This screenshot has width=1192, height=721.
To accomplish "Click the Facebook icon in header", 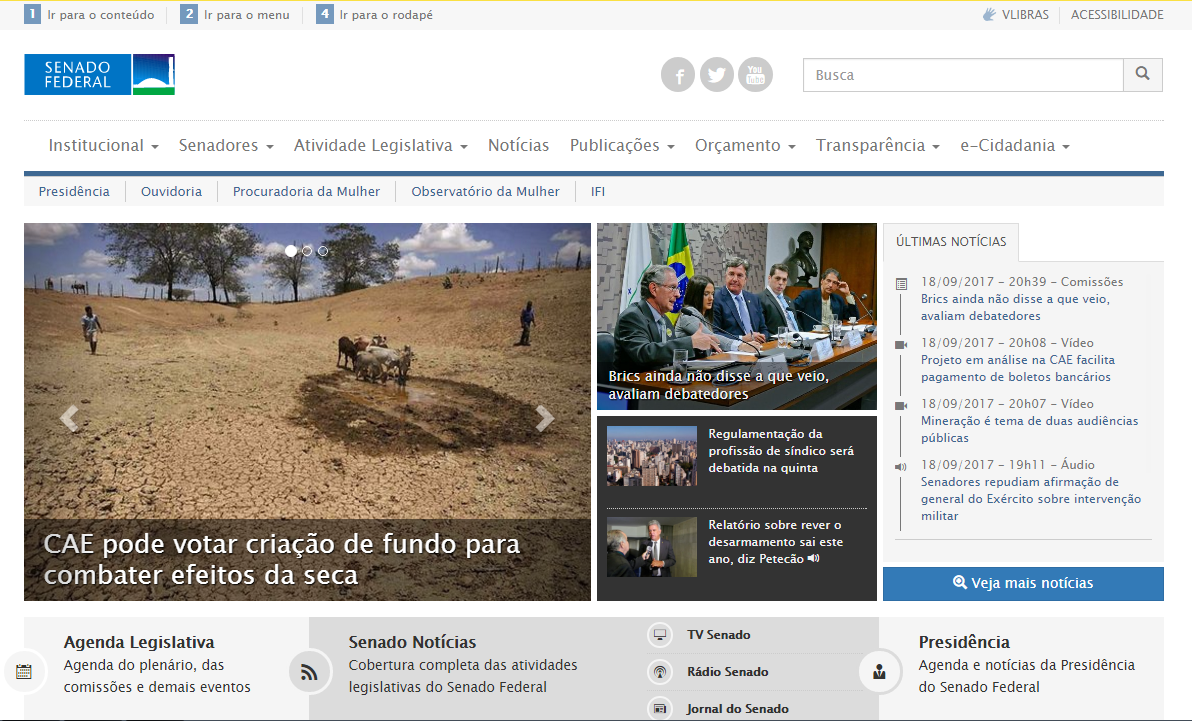I will tap(678, 75).
